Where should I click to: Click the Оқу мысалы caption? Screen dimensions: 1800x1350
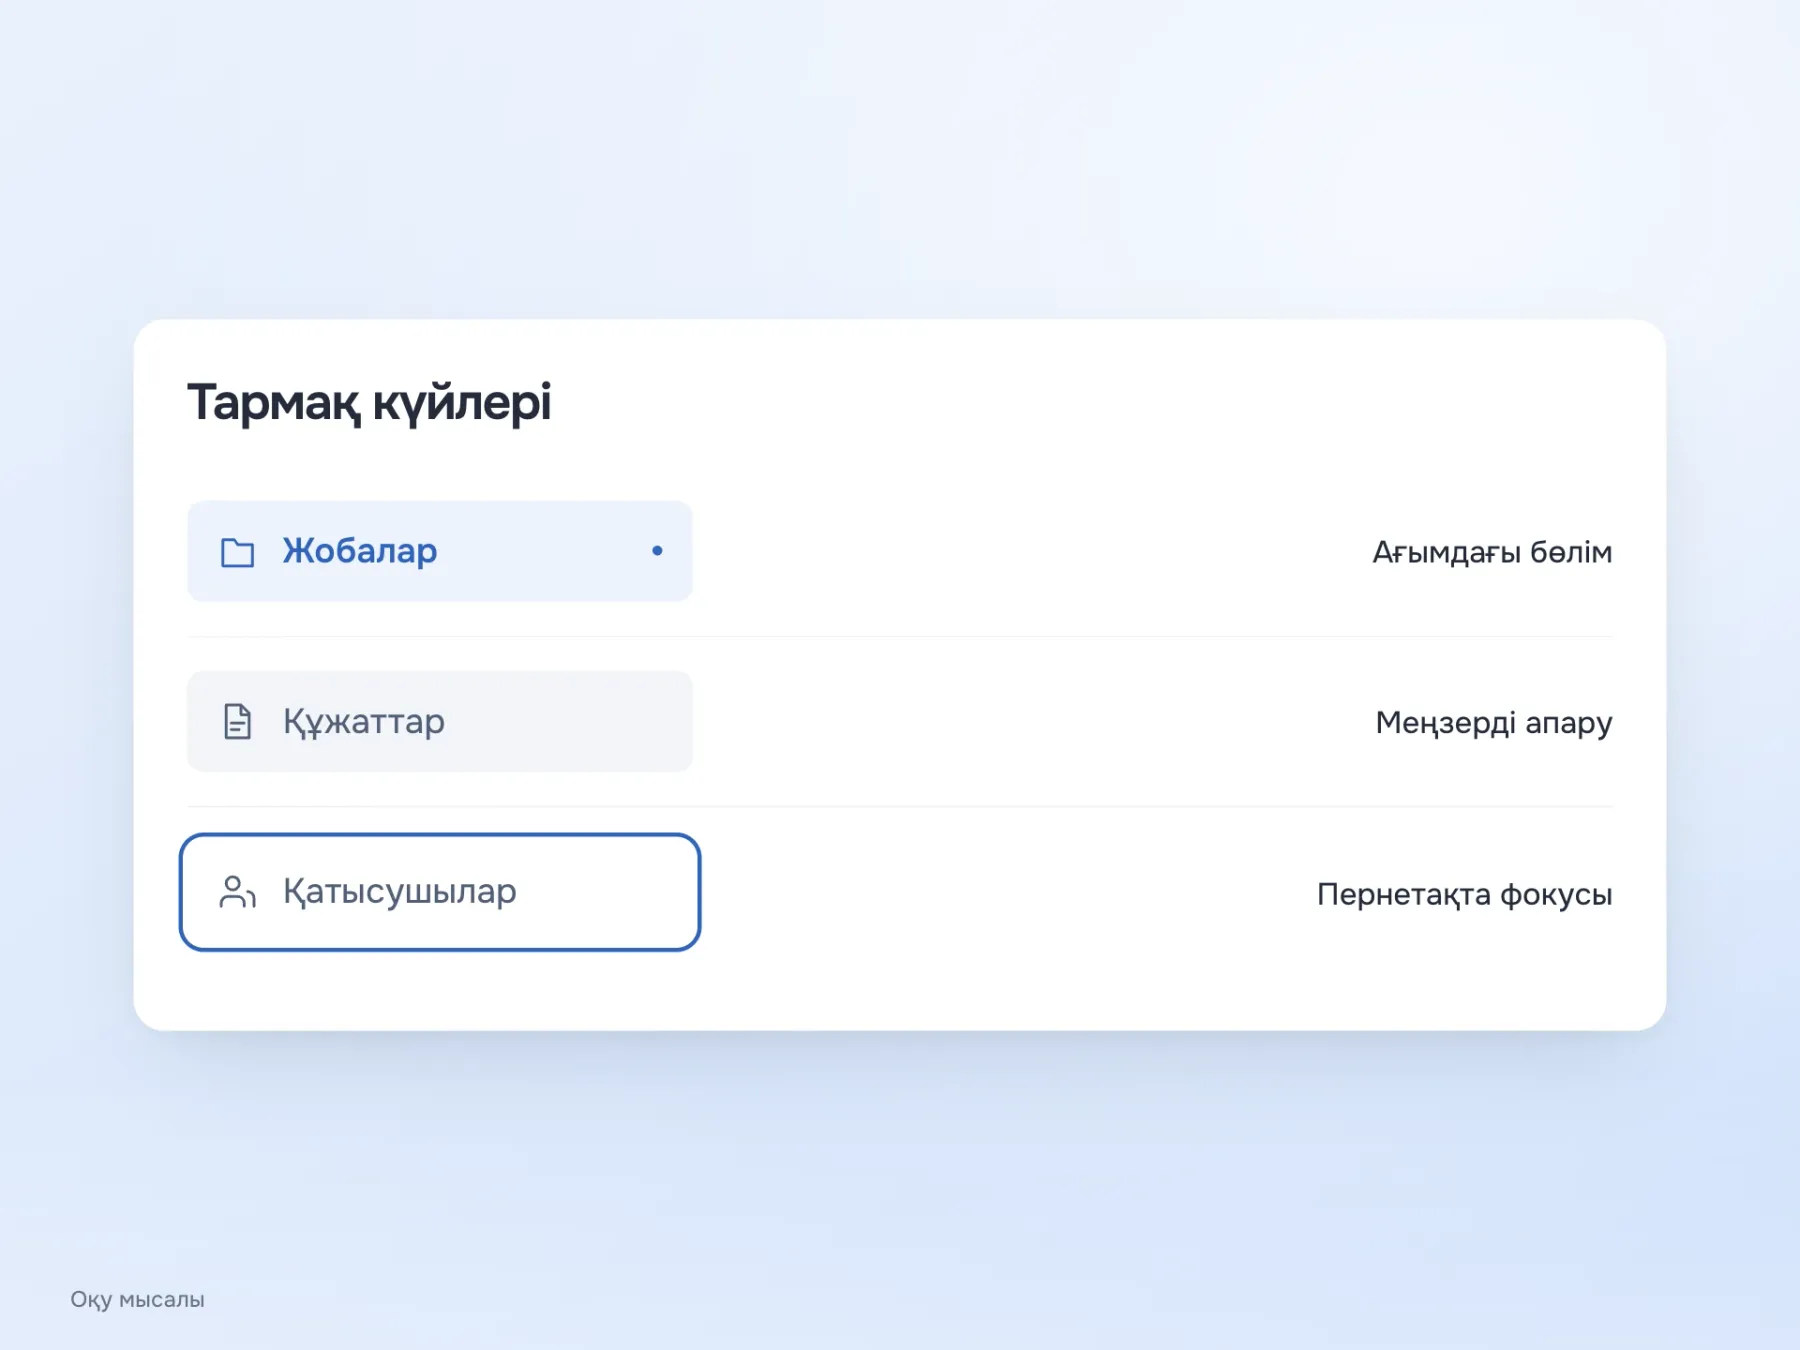[x=137, y=1300]
